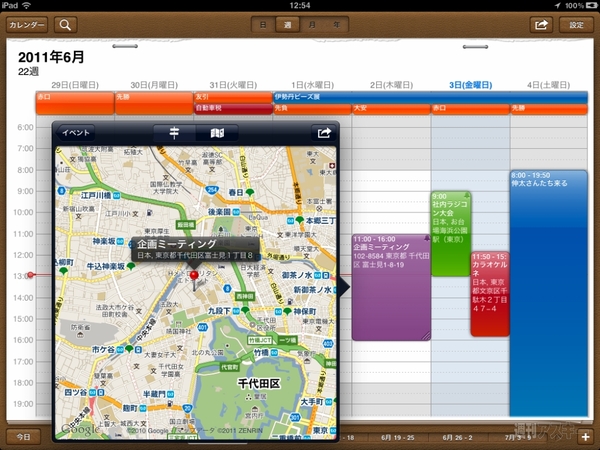Select 3日(金曜日) today header
The height and width of the screenshot is (450, 600).
point(471,85)
